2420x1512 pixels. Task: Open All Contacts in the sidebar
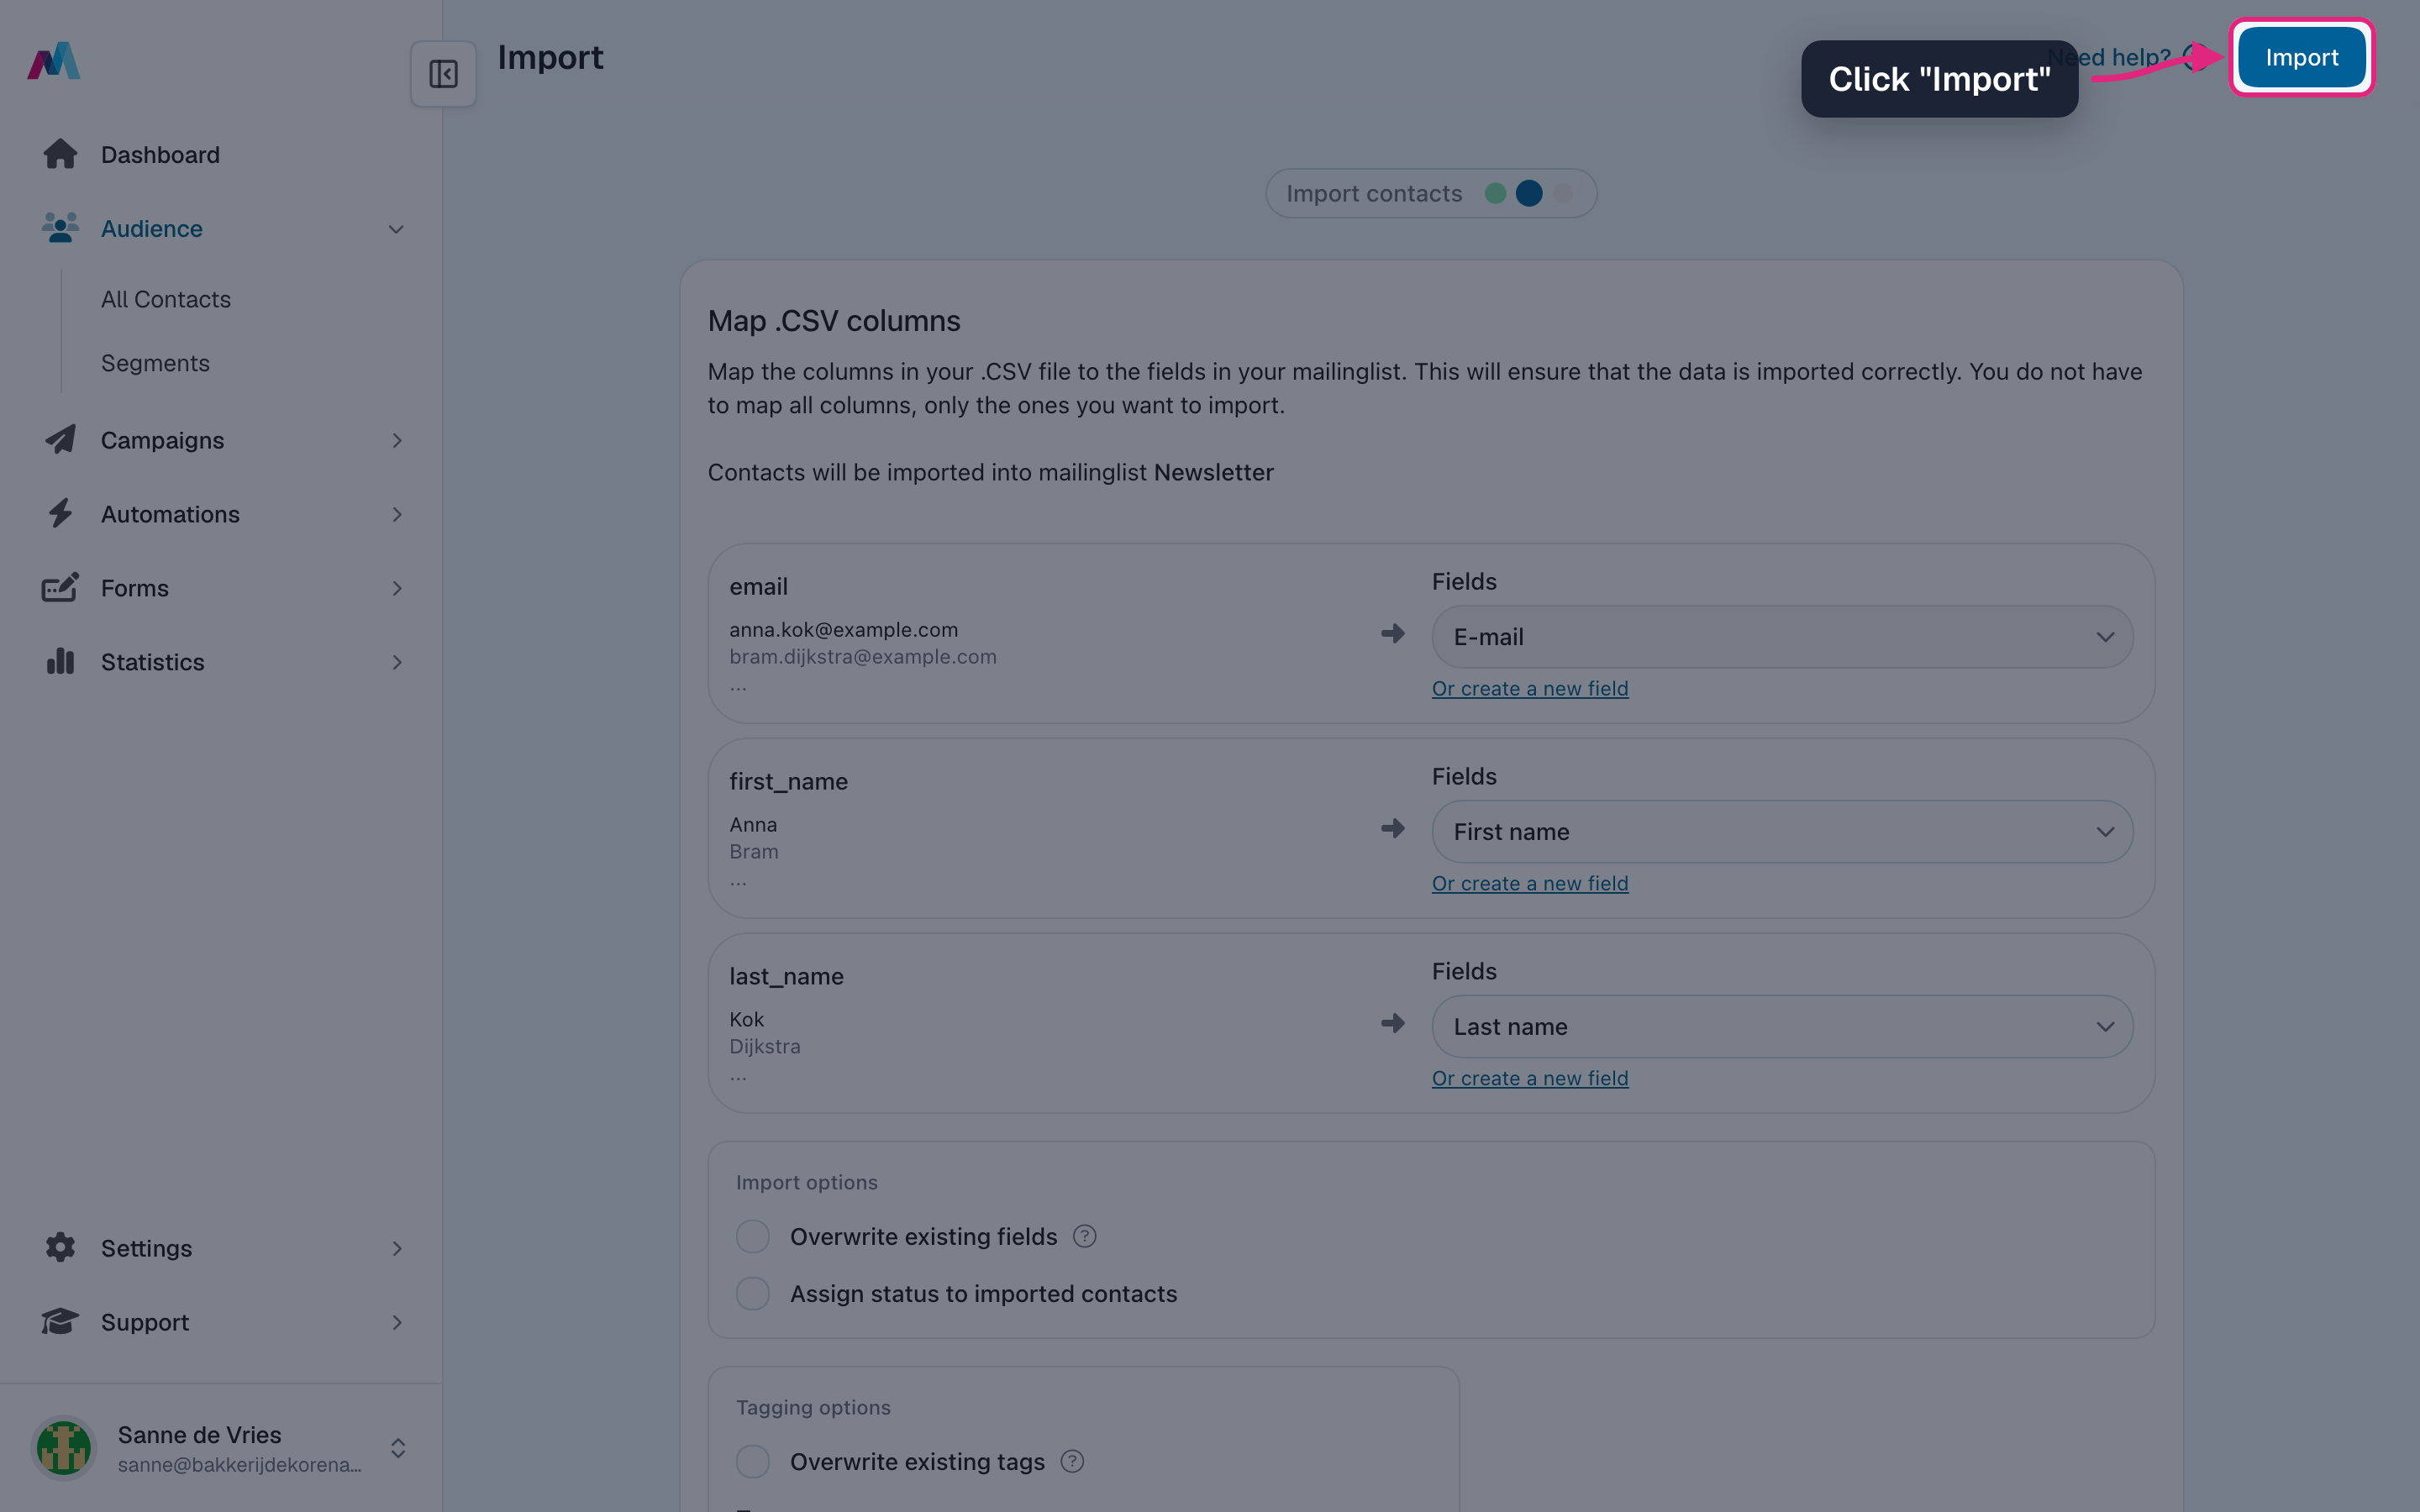click(x=166, y=299)
